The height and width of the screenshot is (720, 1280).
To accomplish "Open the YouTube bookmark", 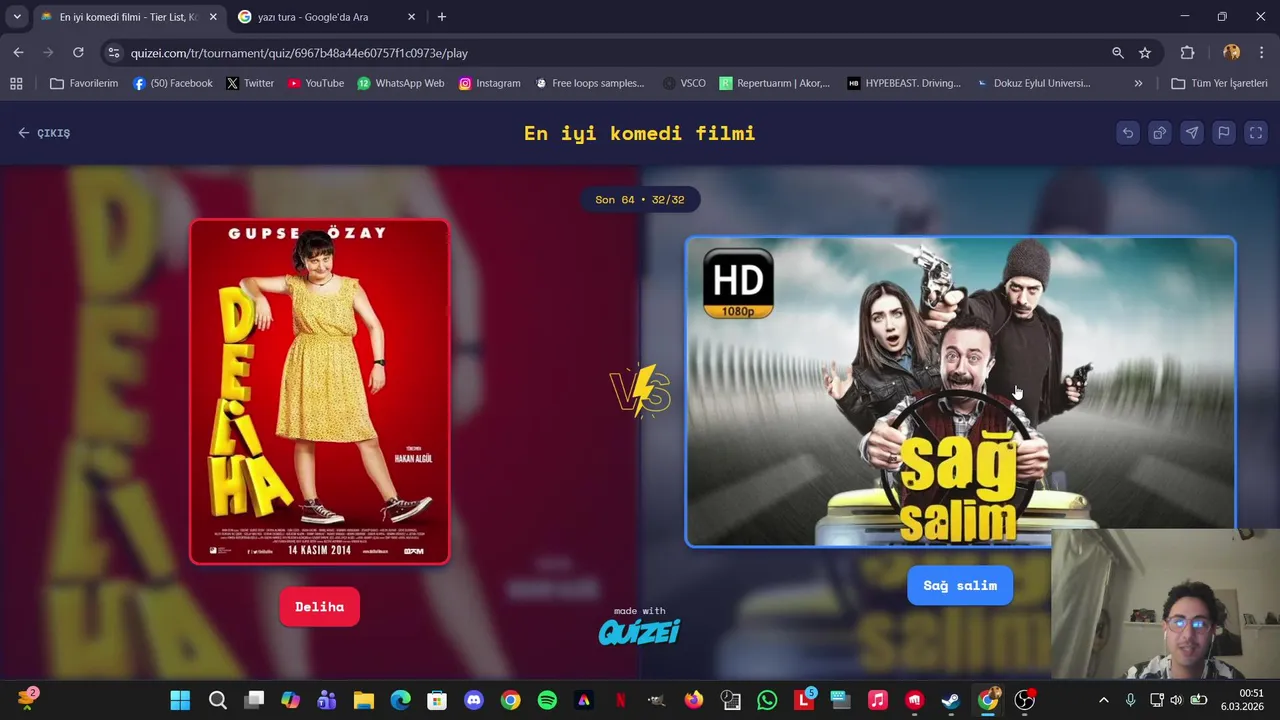I will pos(316,83).
